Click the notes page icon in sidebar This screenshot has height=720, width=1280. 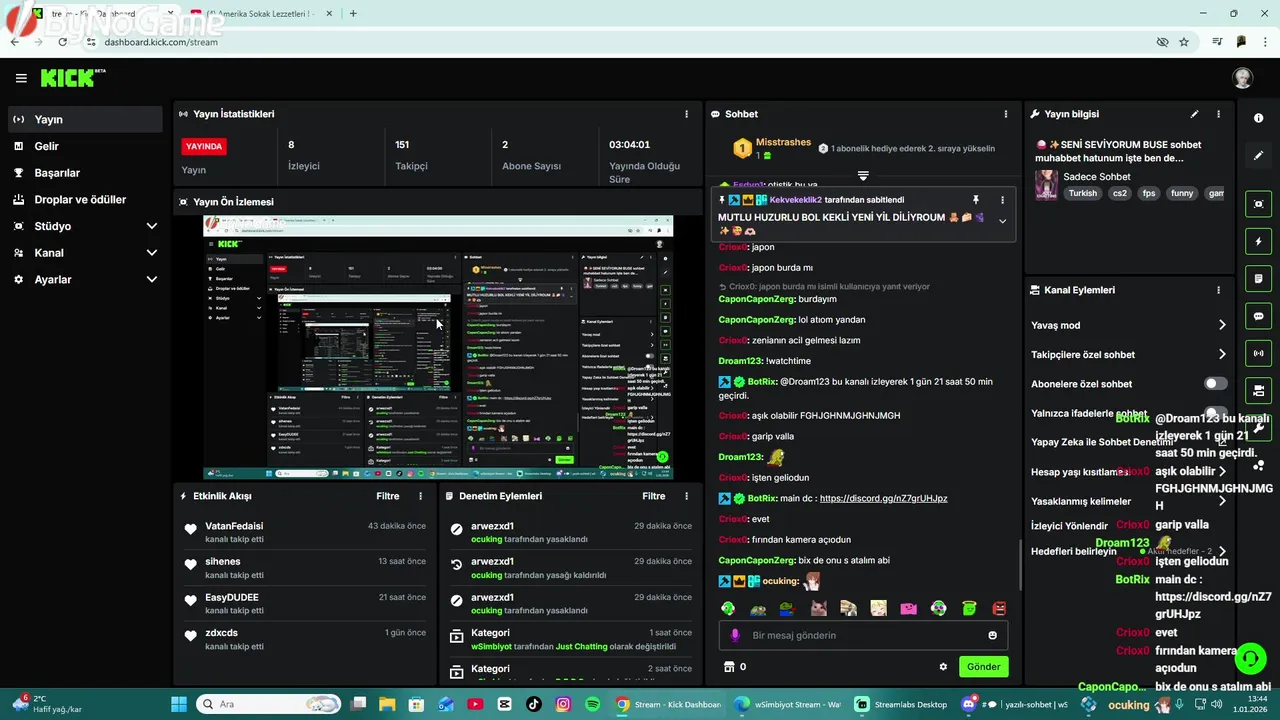(1258, 278)
